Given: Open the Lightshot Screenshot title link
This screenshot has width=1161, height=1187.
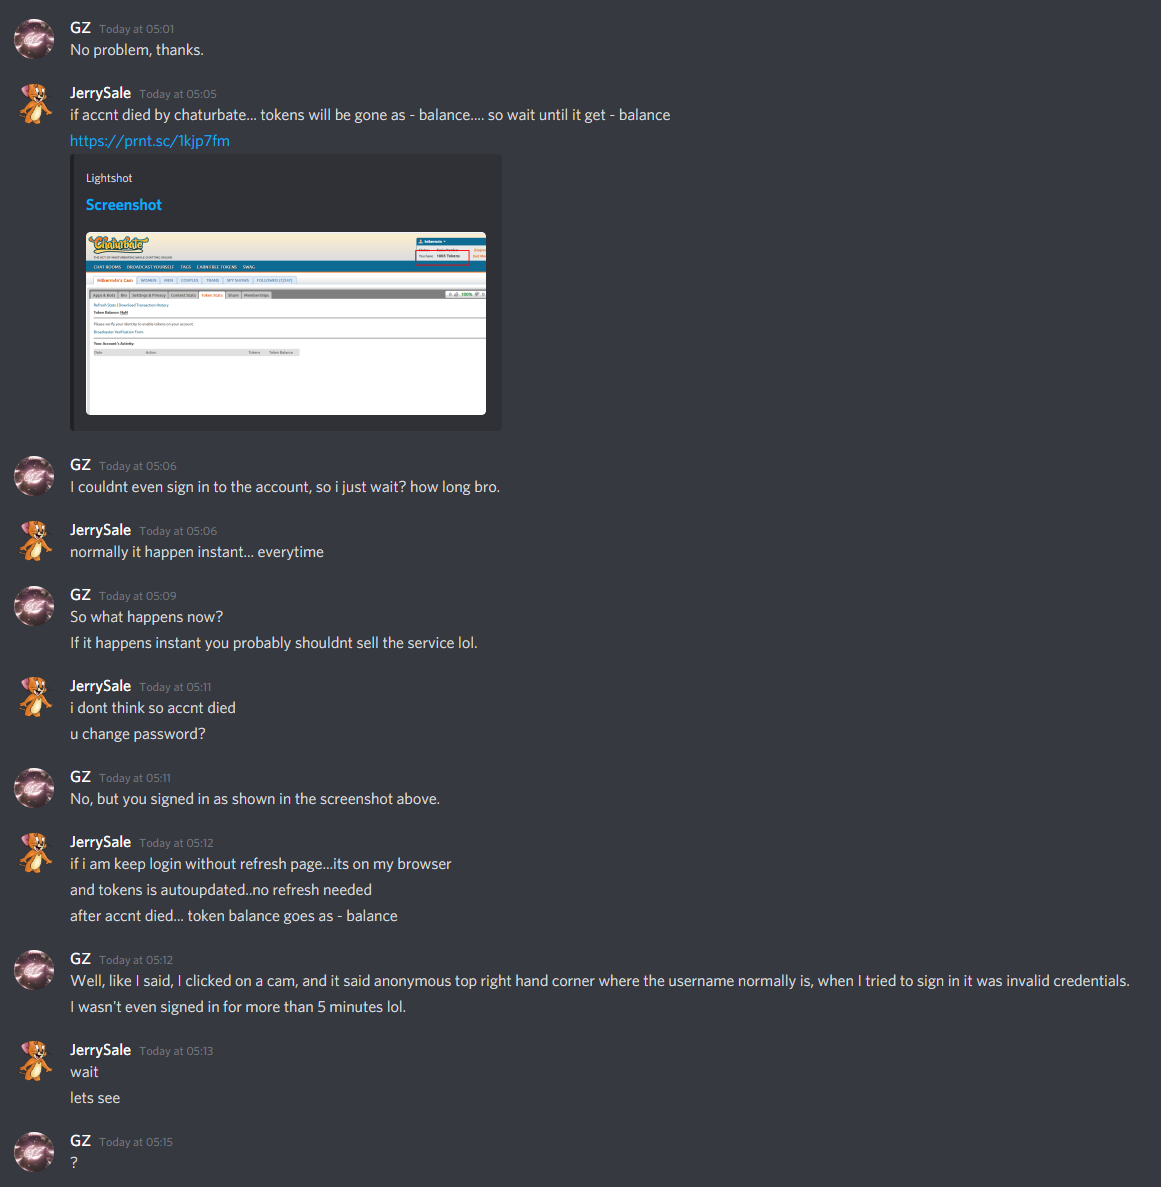Looking at the screenshot, I should (123, 205).
